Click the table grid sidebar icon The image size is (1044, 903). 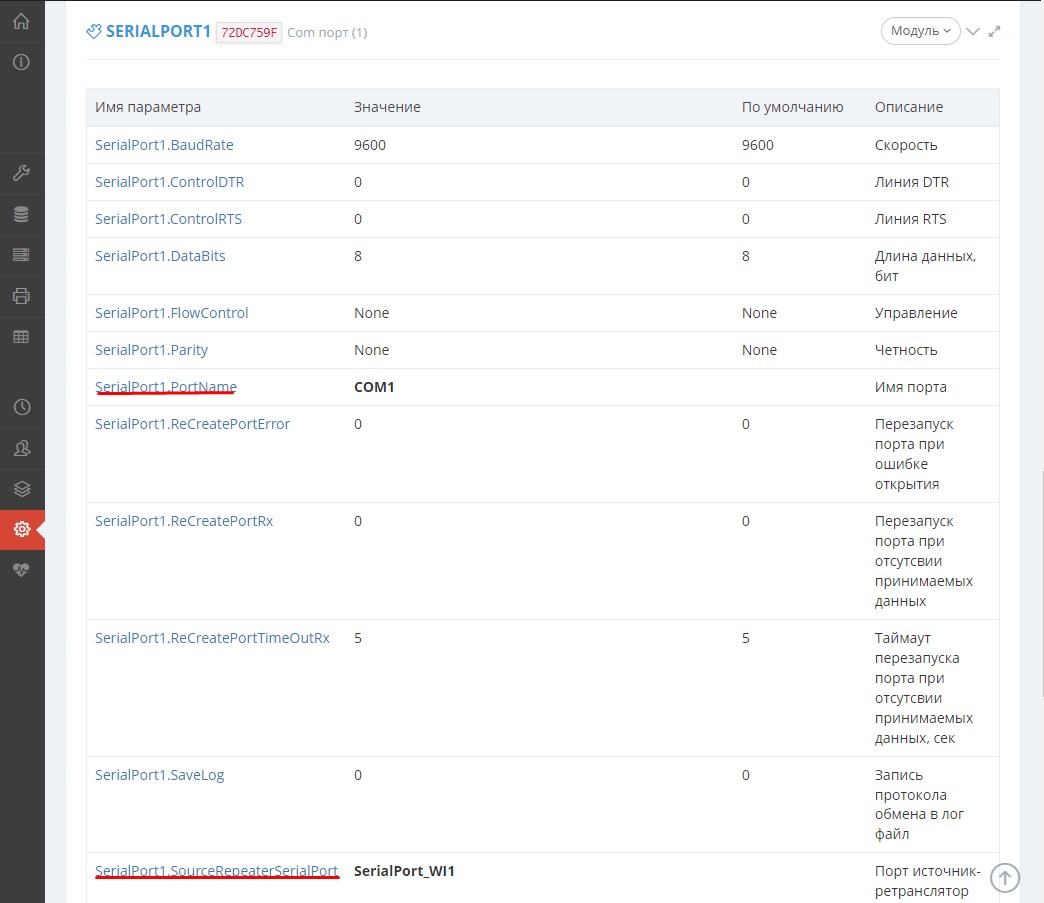21,337
